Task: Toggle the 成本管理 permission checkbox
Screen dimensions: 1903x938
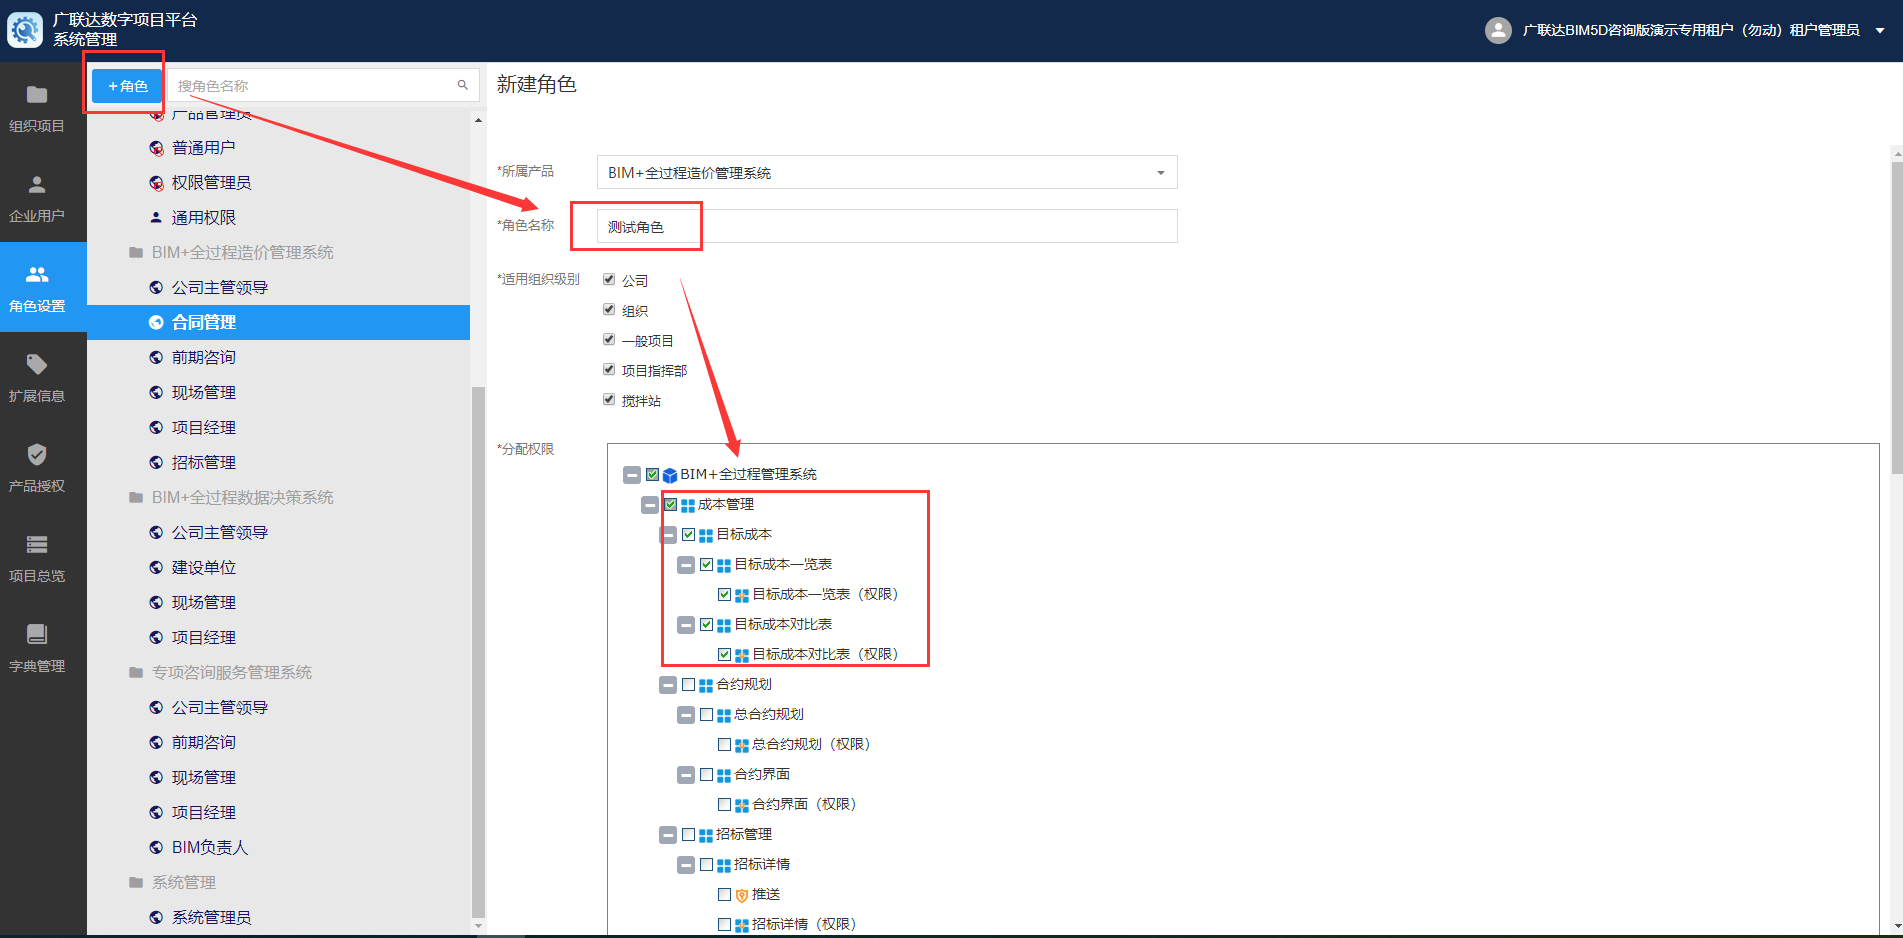Action: 671,504
